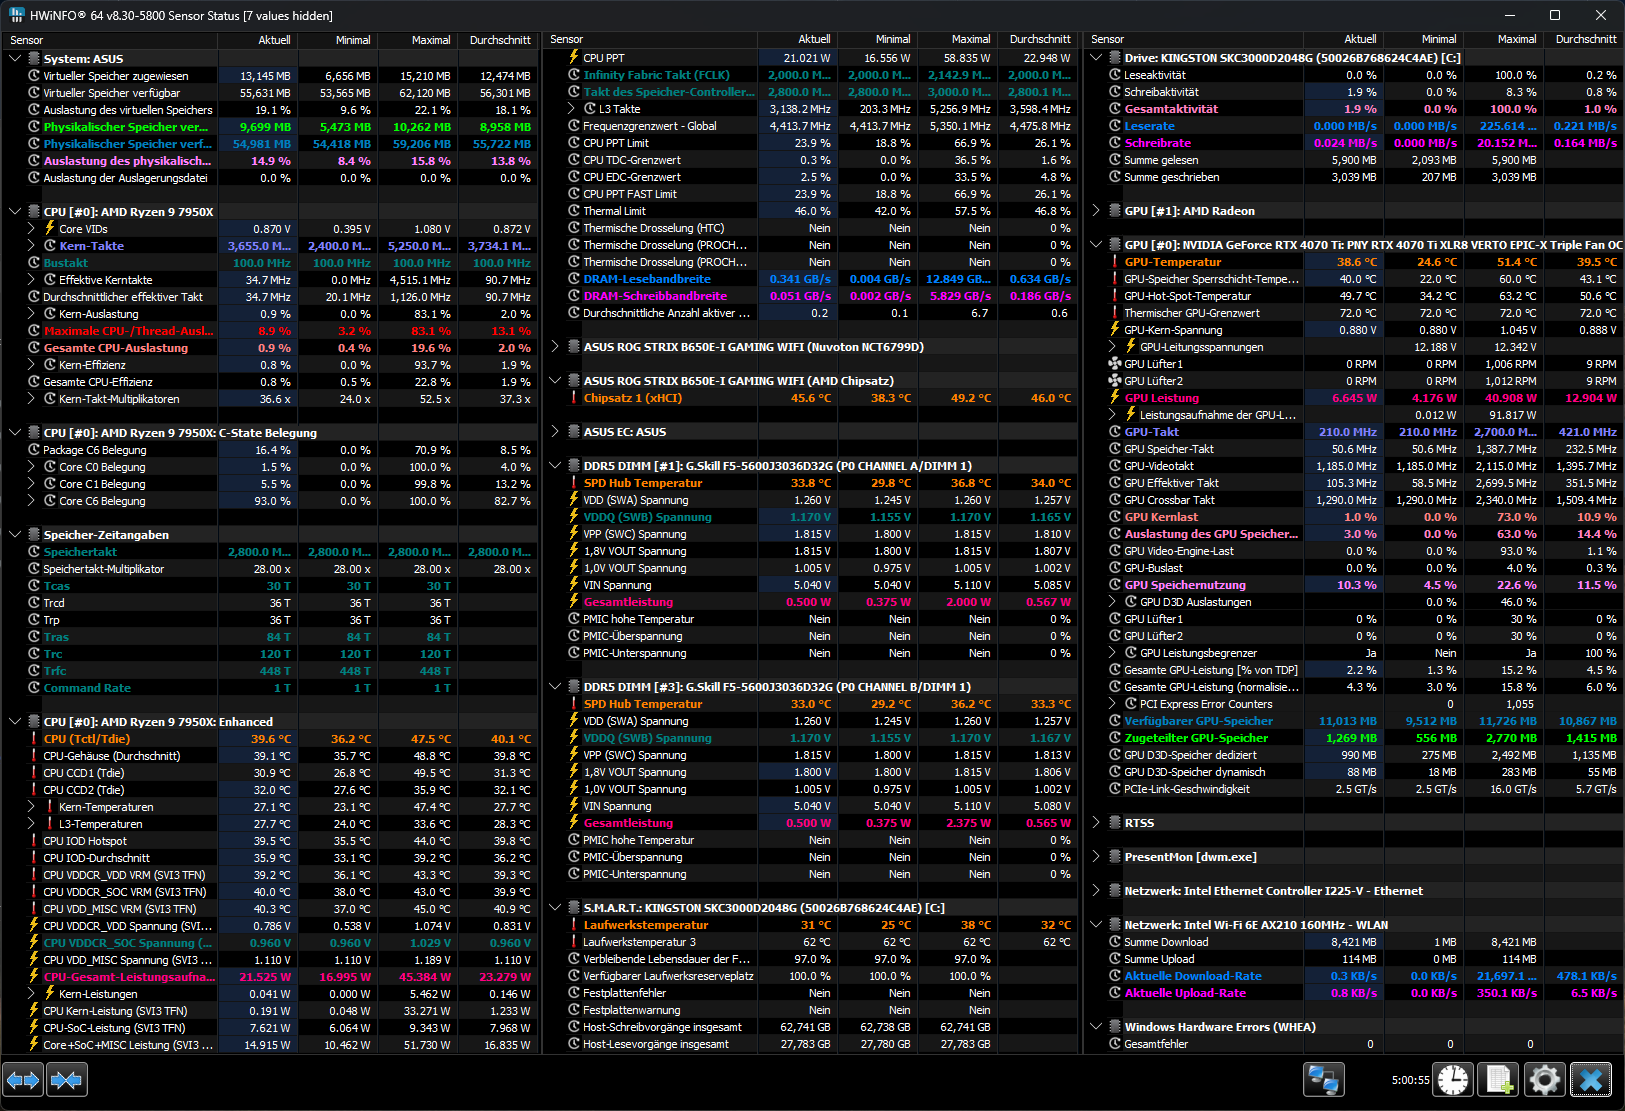
Task: Expand the RTSS sensor group
Action: (1096, 823)
